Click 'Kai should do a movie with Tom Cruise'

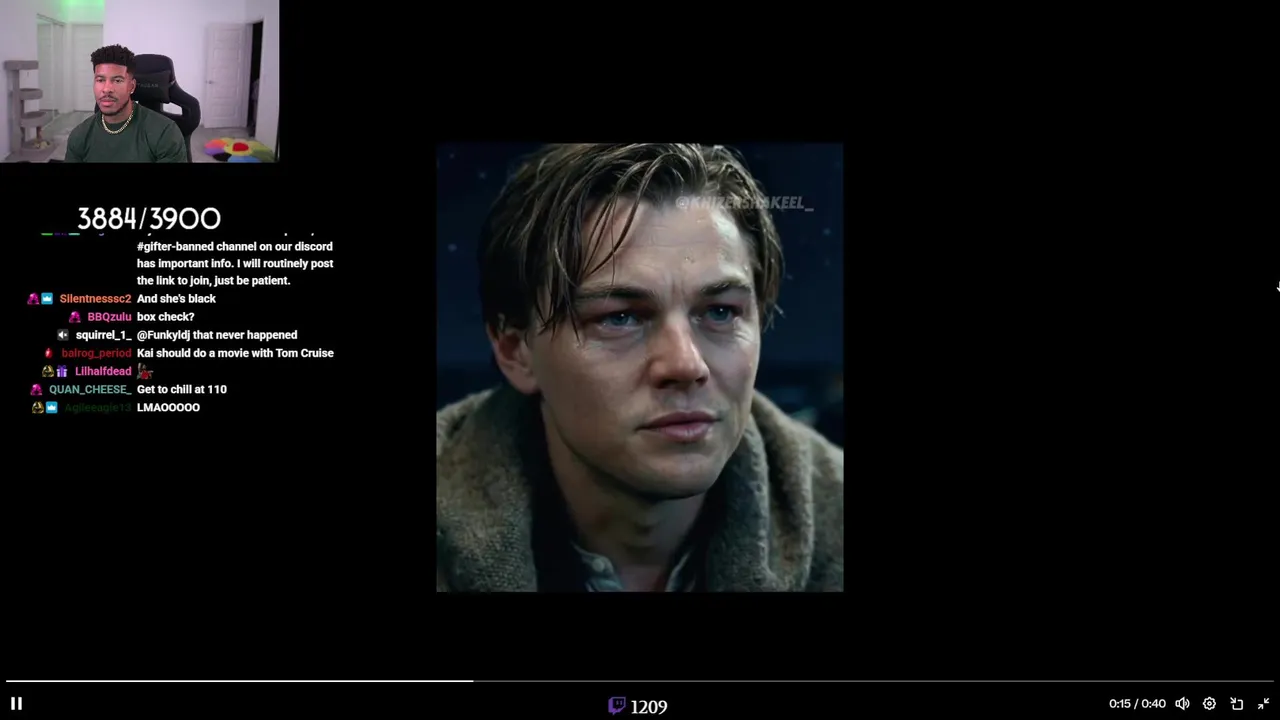[x=235, y=353]
